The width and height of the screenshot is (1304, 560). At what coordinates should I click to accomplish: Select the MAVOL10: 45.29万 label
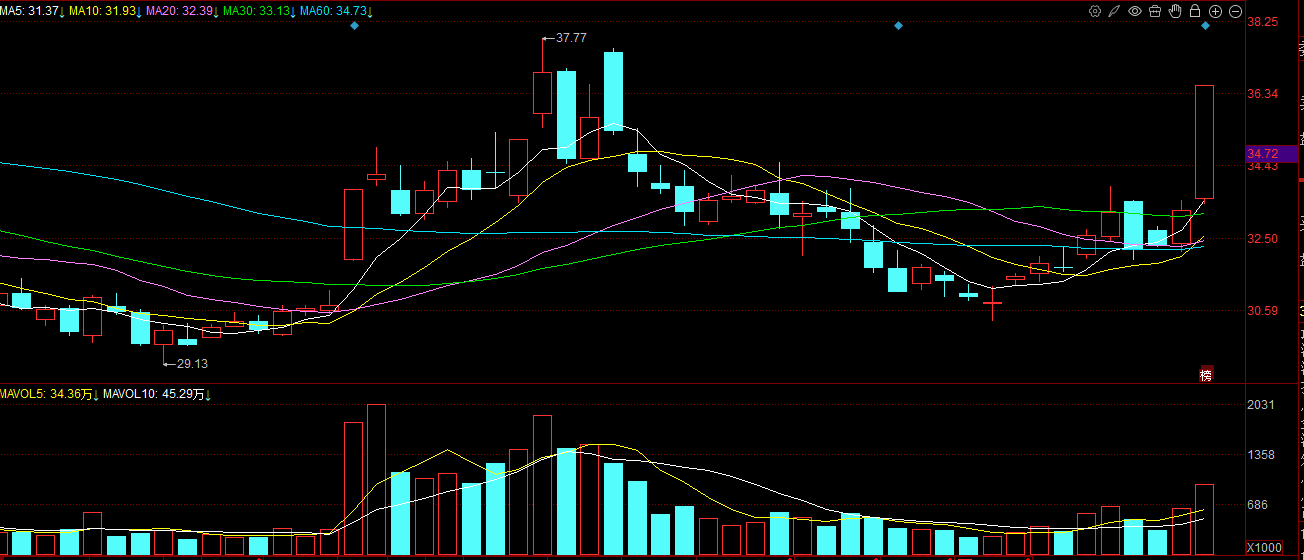pyautogui.click(x=157, y=395)
